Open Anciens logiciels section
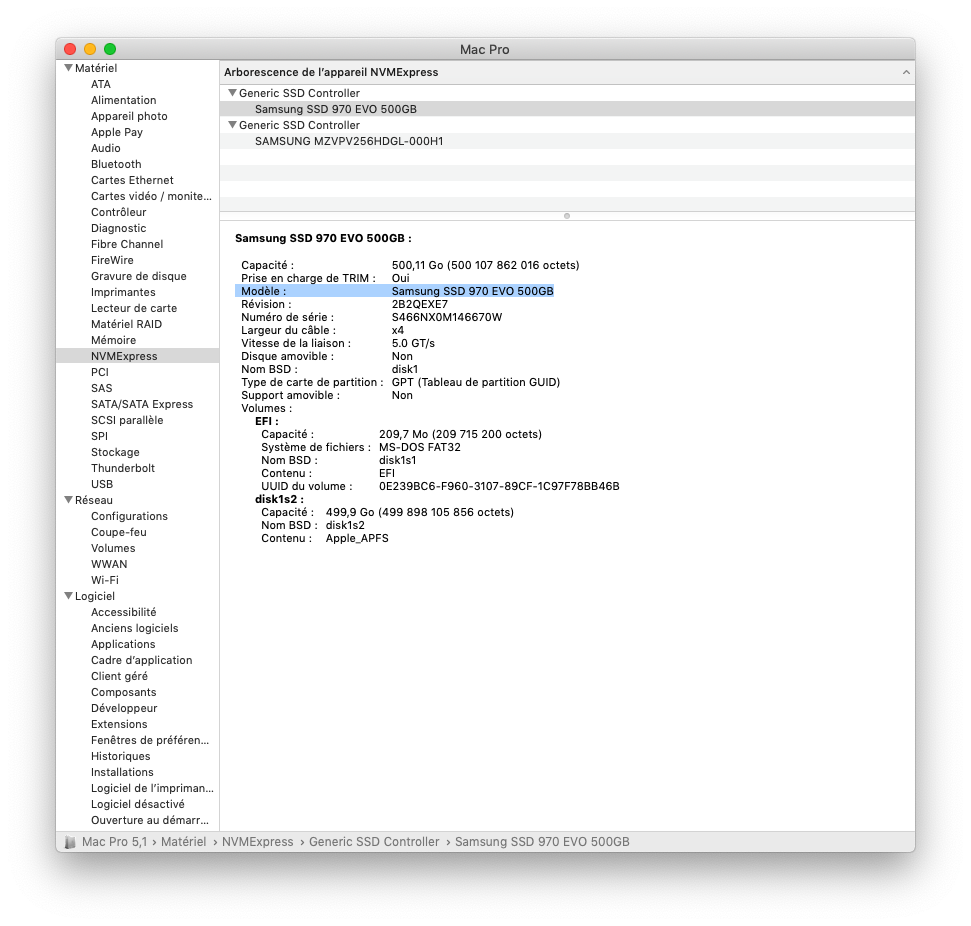Screen dimensions: 971x926 click(134, 628)
